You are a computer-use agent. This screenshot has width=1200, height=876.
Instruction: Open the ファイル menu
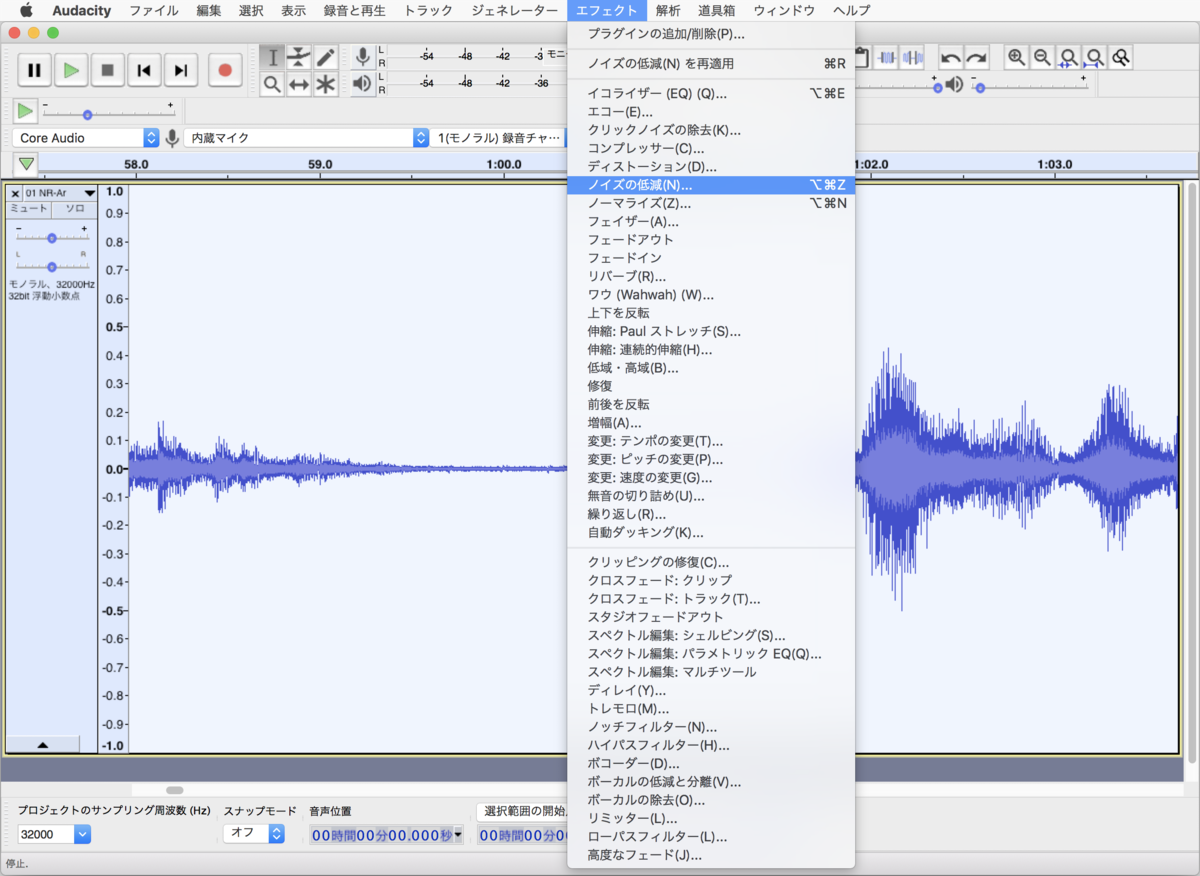[154, 11]
